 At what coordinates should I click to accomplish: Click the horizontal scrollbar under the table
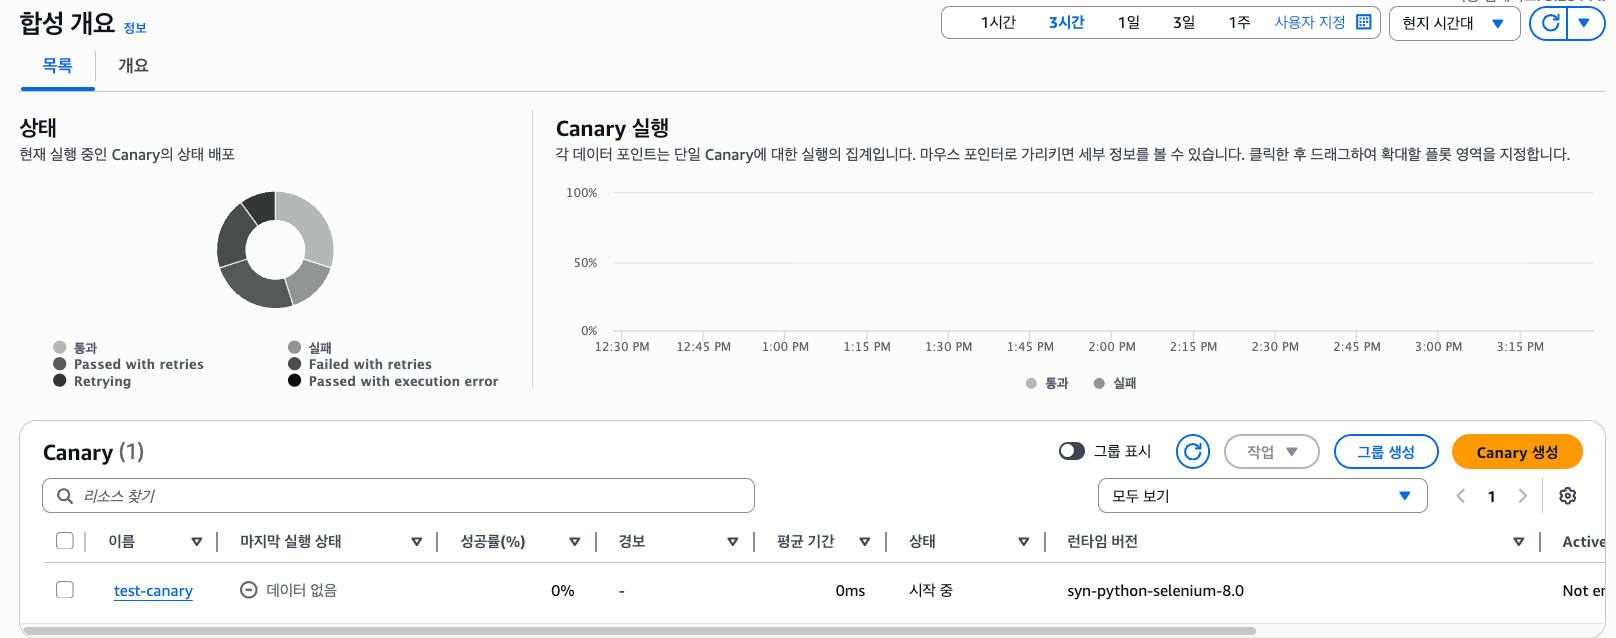(638, 631)
